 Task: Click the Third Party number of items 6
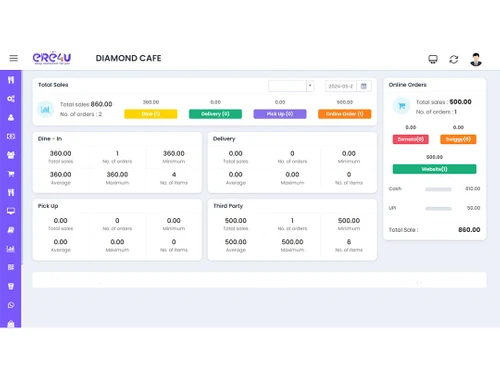click(x=349, y=242)
